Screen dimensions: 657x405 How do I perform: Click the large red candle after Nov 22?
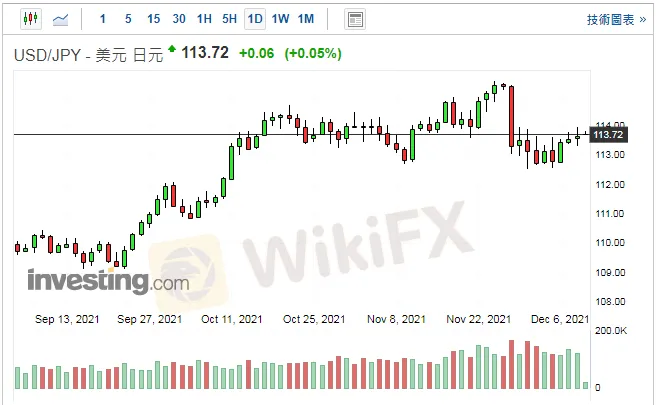tap(511, 116)
